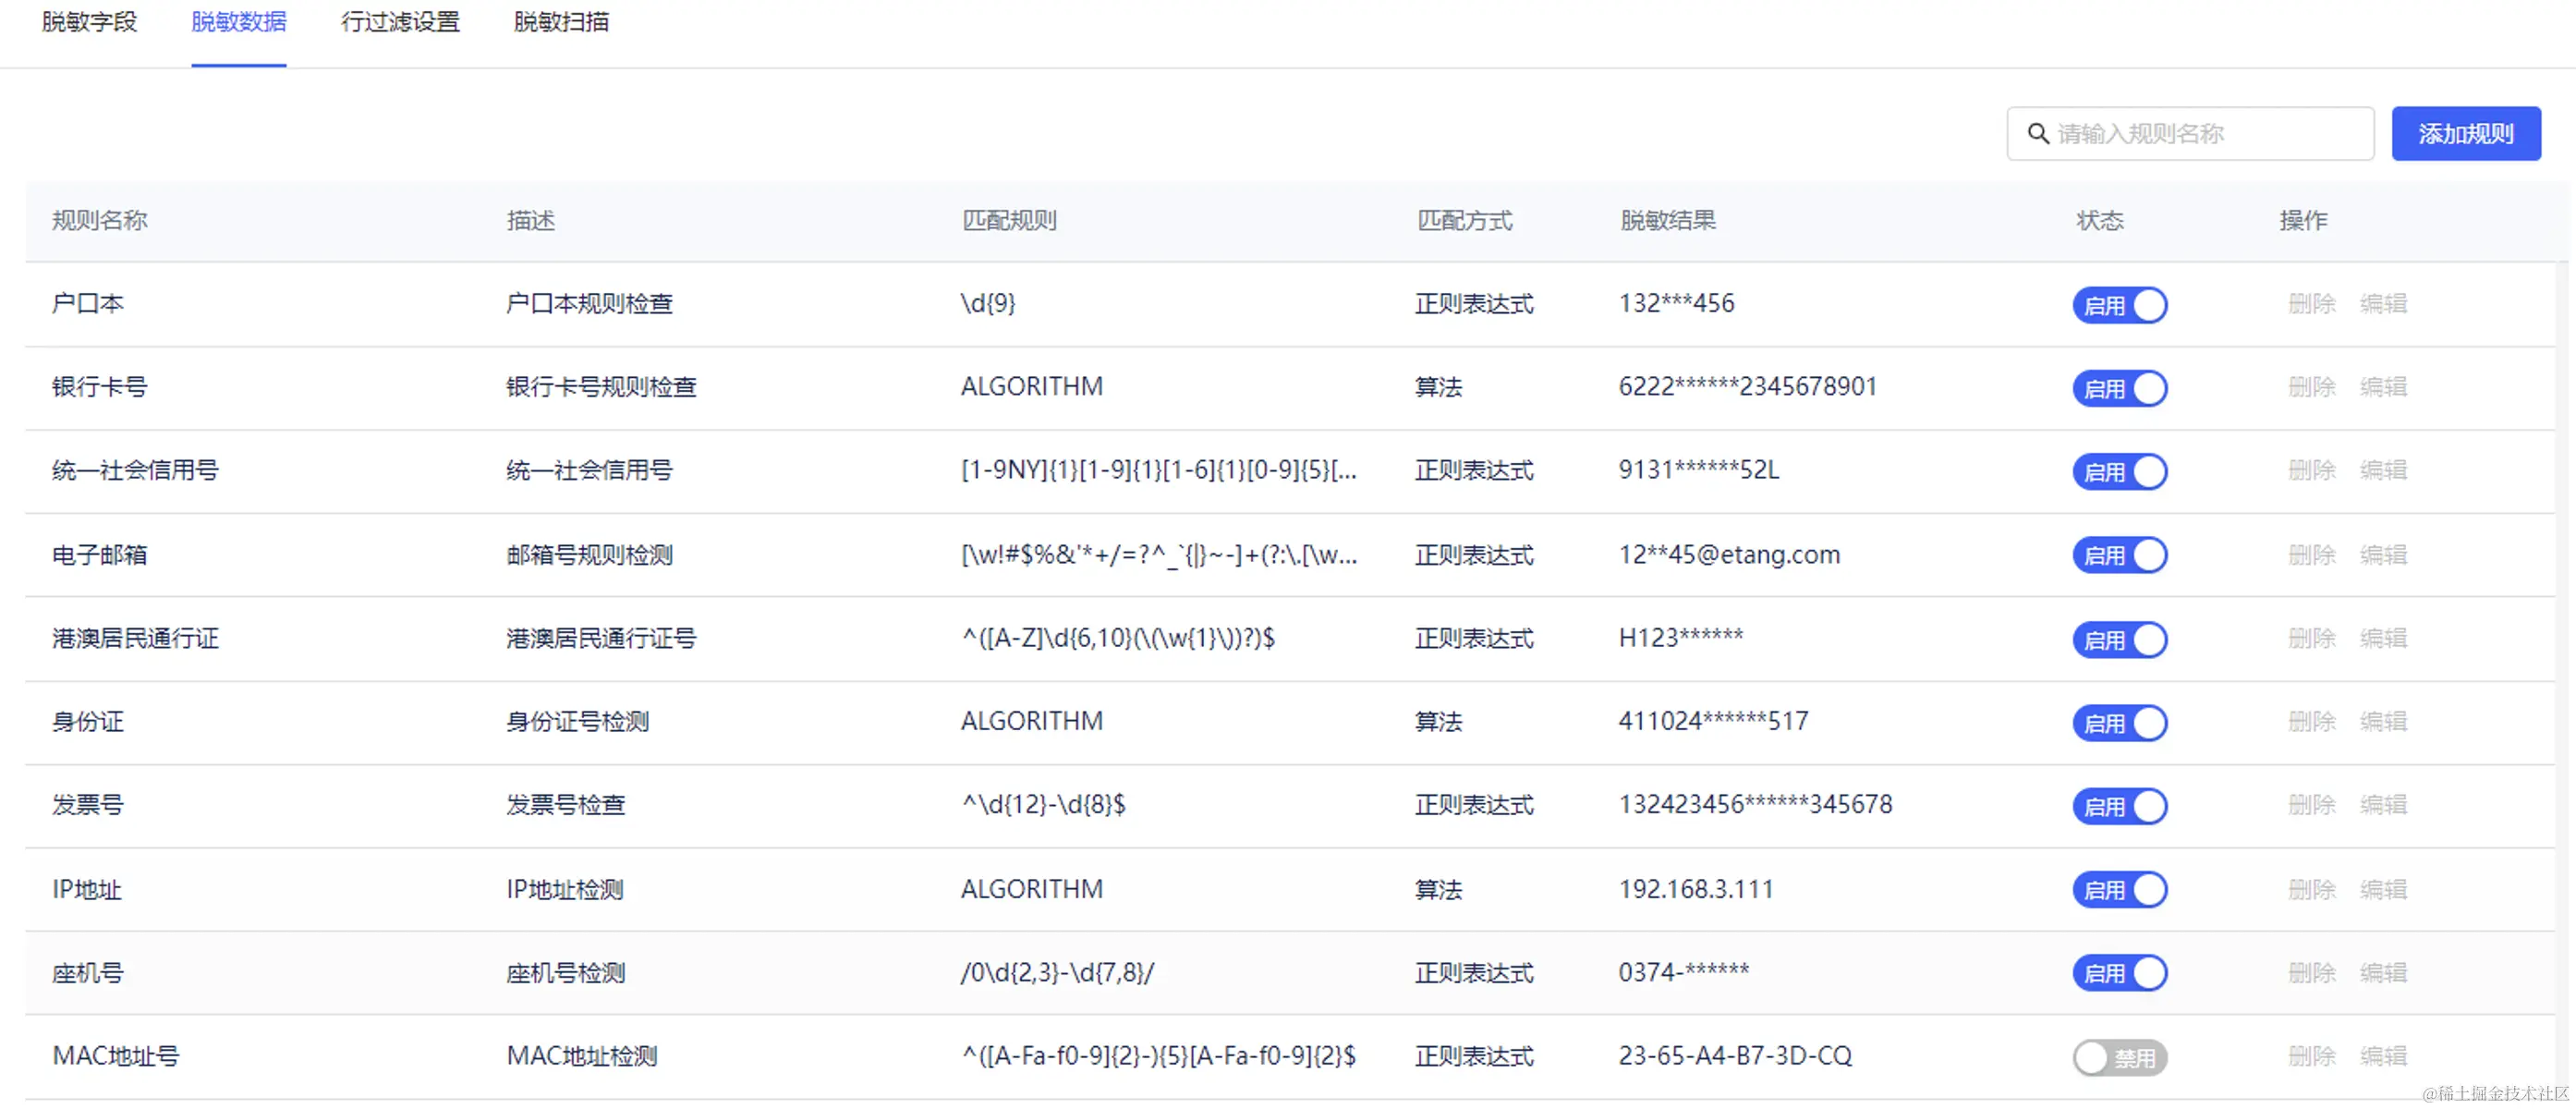Click the 添加规则 button
The image size is (2576, 1109).
point(2465,134)
